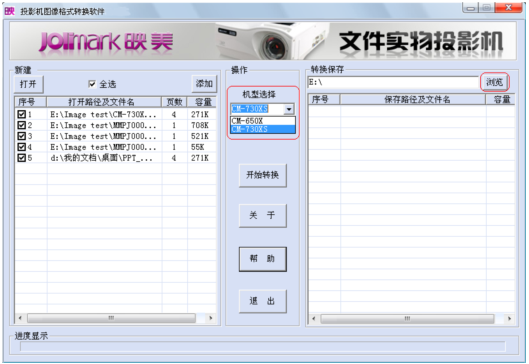Uncheck the checkbox of file row 1

[x=21, y=114]
